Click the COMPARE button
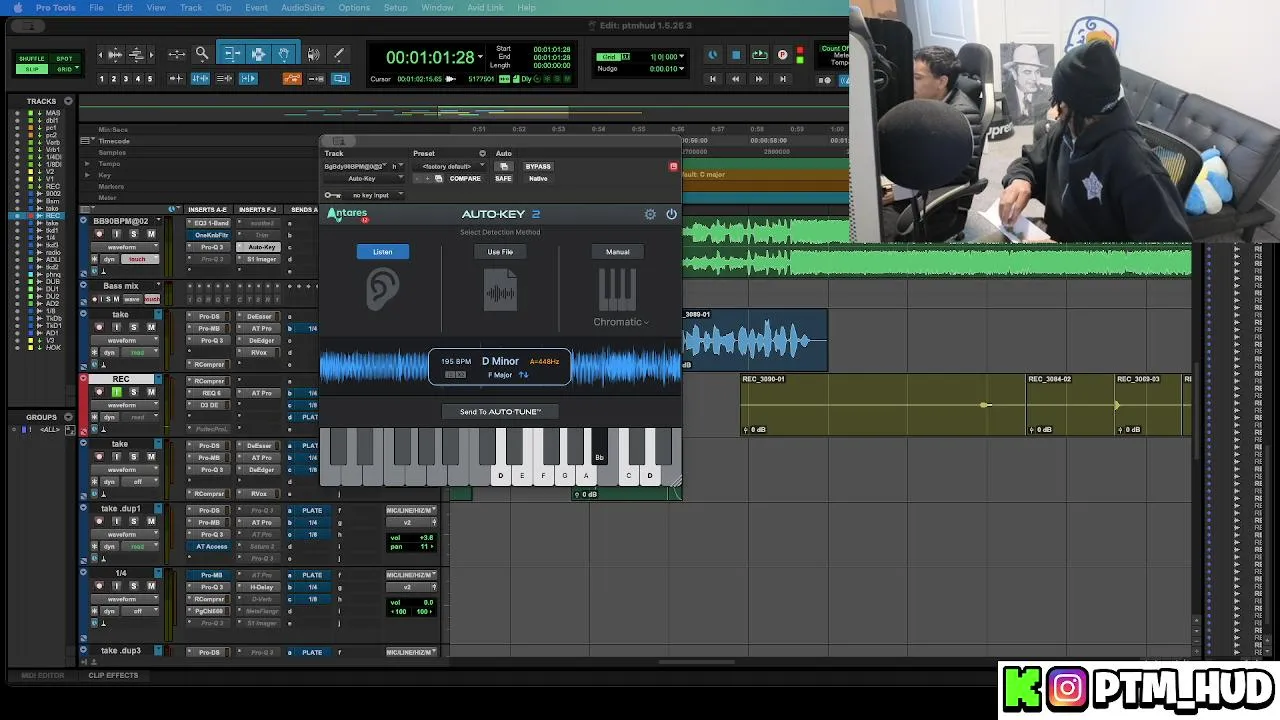This screenshot has width=1280, height=720. click(465, 179)
